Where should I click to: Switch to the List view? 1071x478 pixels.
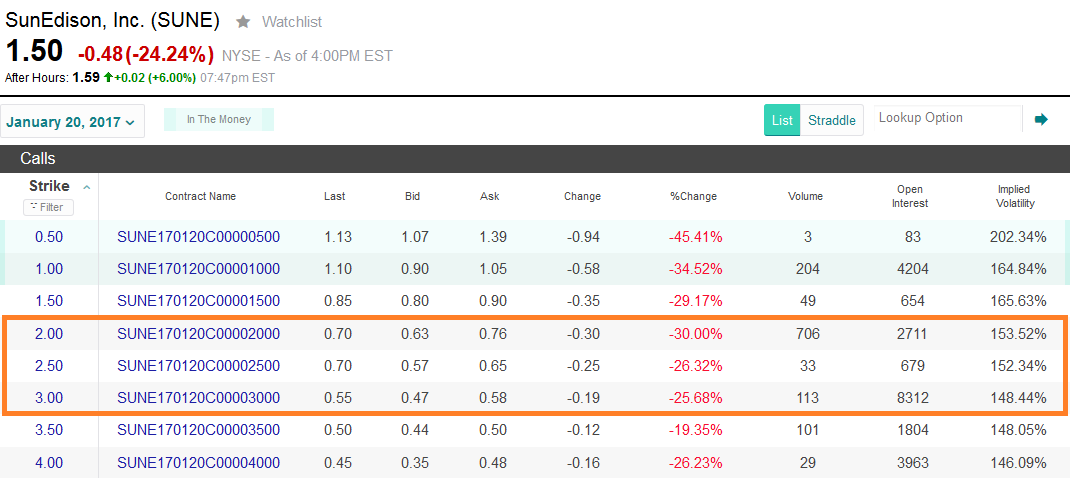pos(782,120)
